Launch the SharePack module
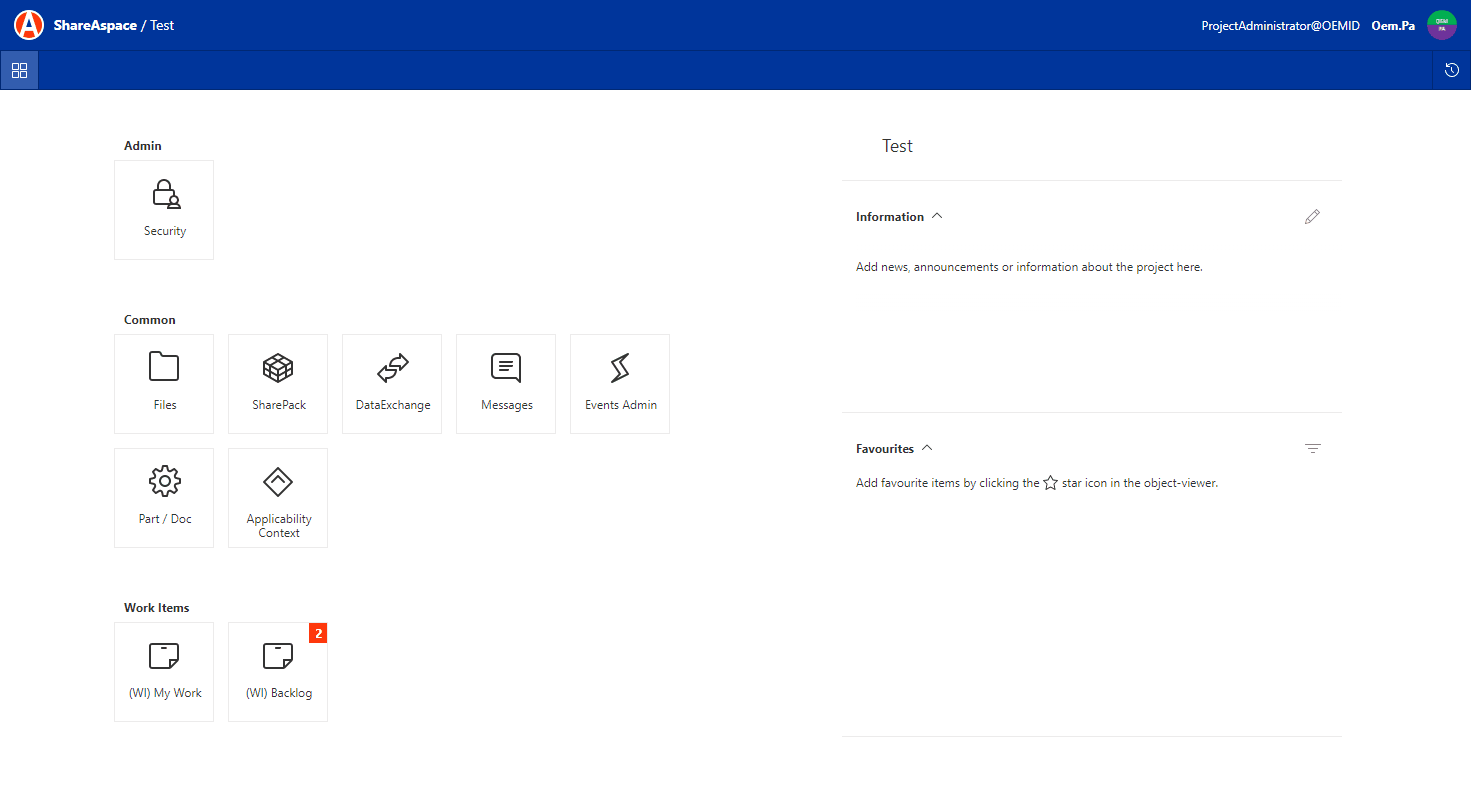Screen dimensions: 1471x792 click(x=278, y=384)
